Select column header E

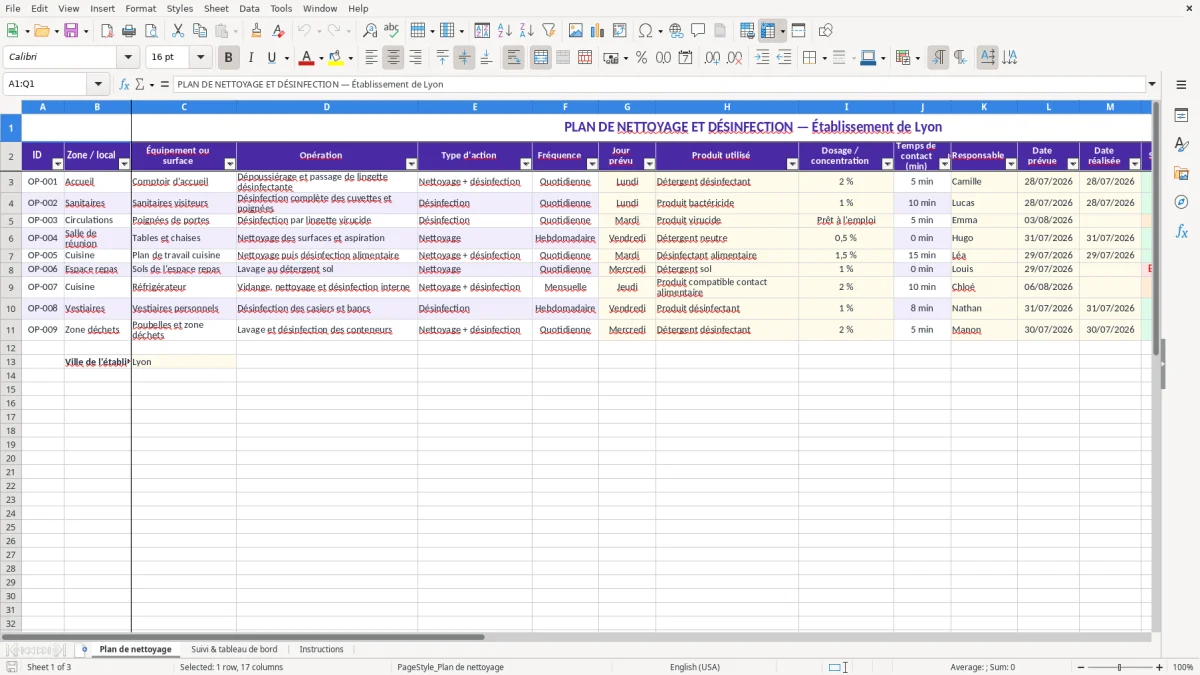[x=475, y=107]
